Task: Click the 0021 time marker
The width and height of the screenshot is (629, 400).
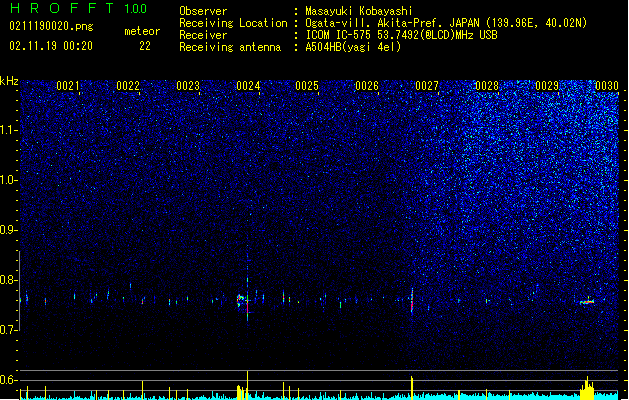Action: (68, 86)
